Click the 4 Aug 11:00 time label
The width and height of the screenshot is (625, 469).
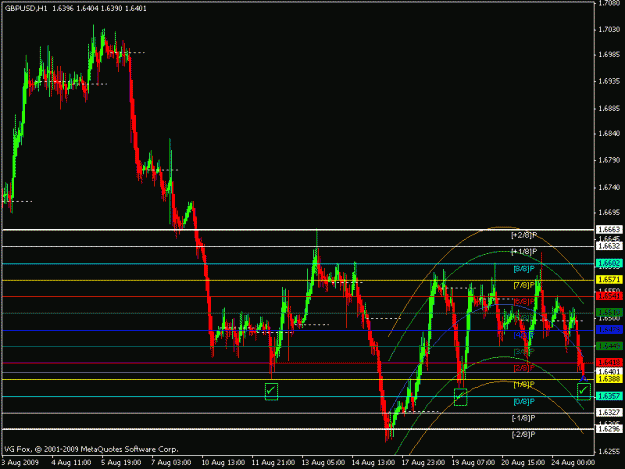[71, 463]
